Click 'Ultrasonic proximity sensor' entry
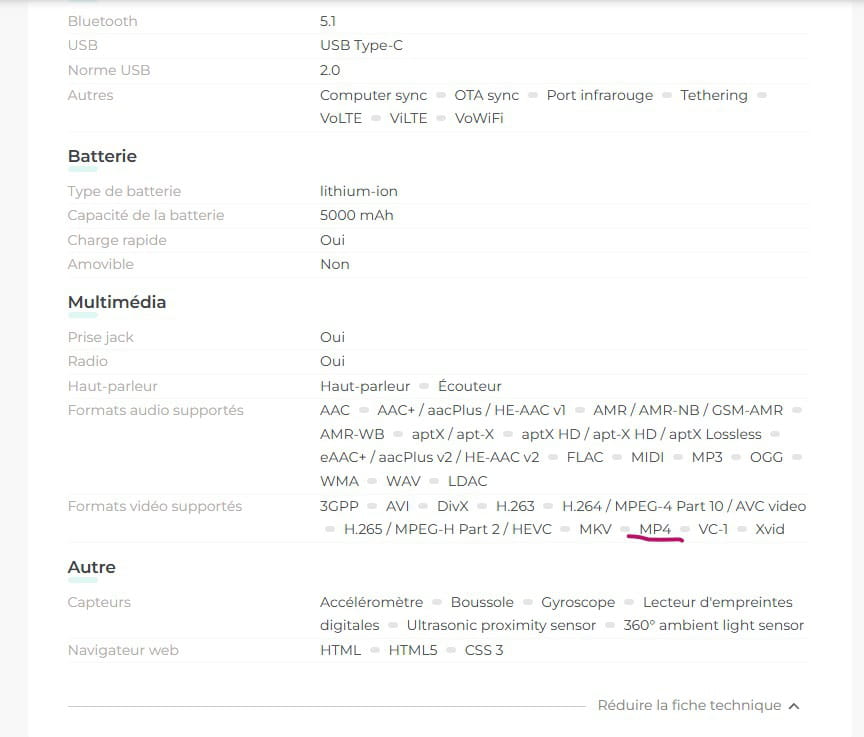Image resolution: width=864 pixels, height=737 pixels. 501,625
